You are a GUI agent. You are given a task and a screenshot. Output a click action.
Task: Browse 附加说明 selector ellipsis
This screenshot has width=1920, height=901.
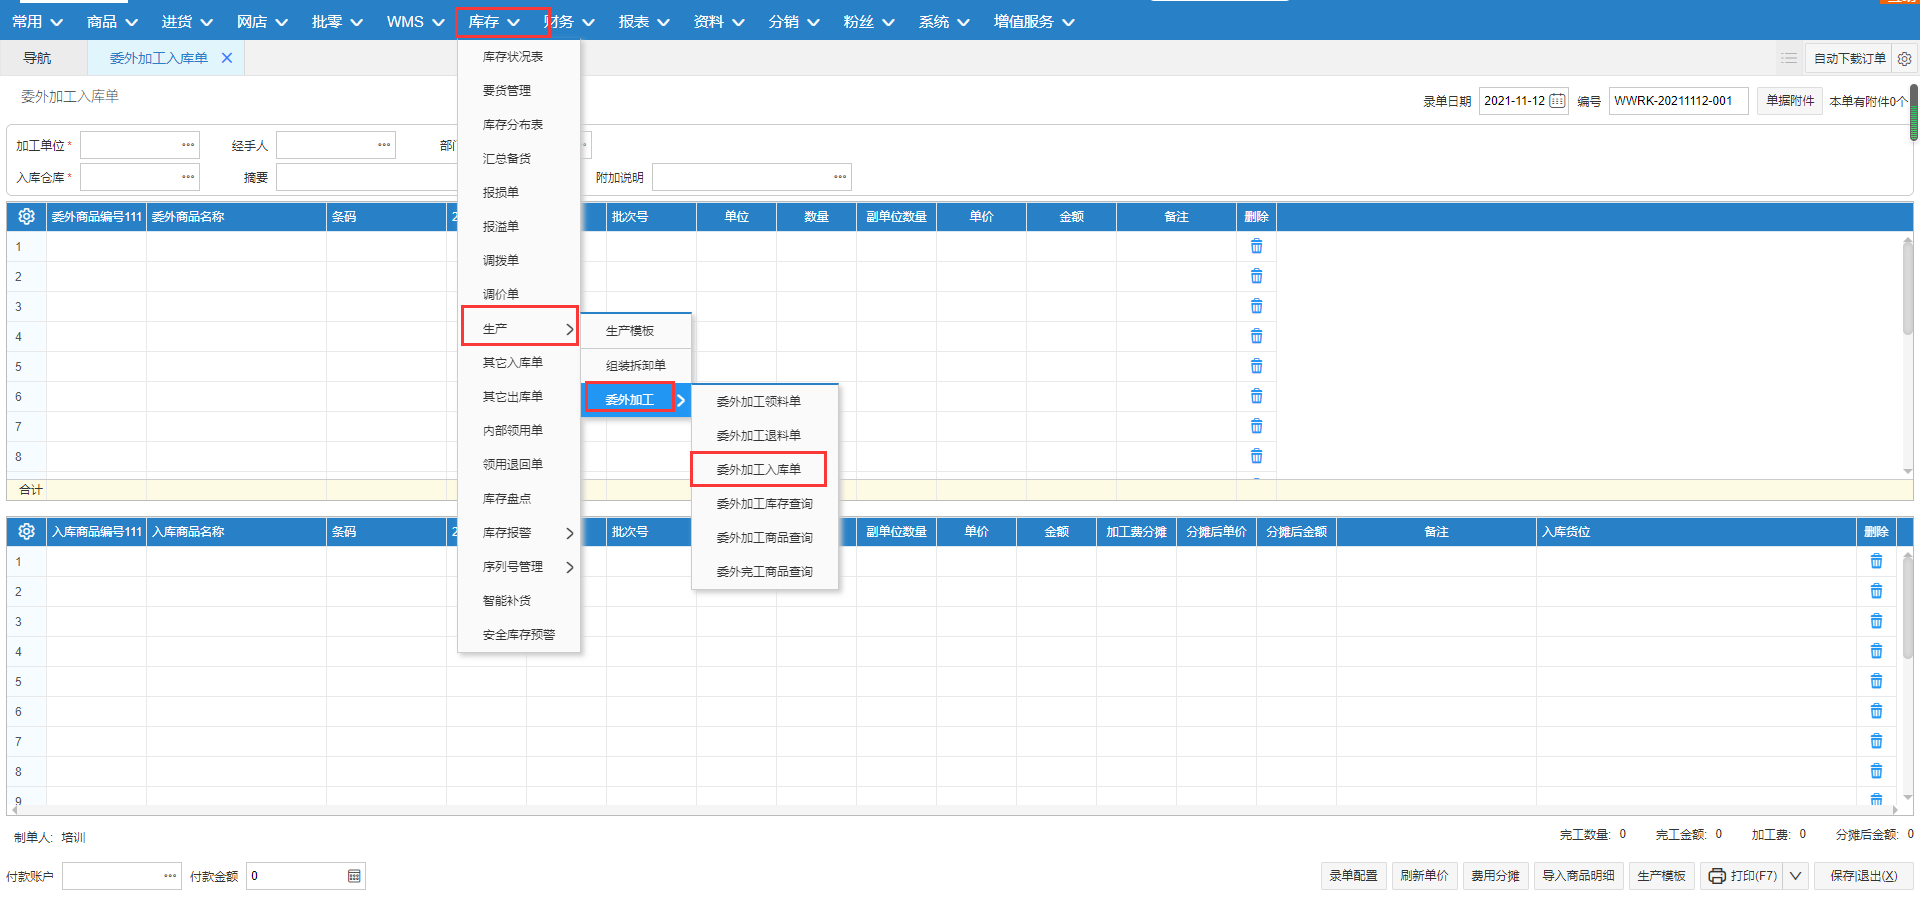tap(840, 177)
